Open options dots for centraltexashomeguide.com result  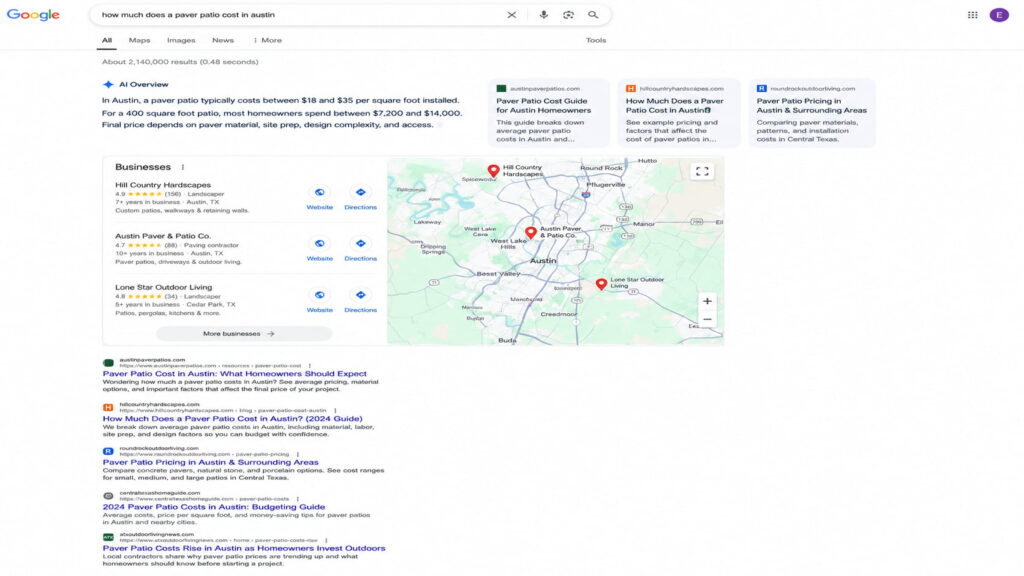[298, 499]
